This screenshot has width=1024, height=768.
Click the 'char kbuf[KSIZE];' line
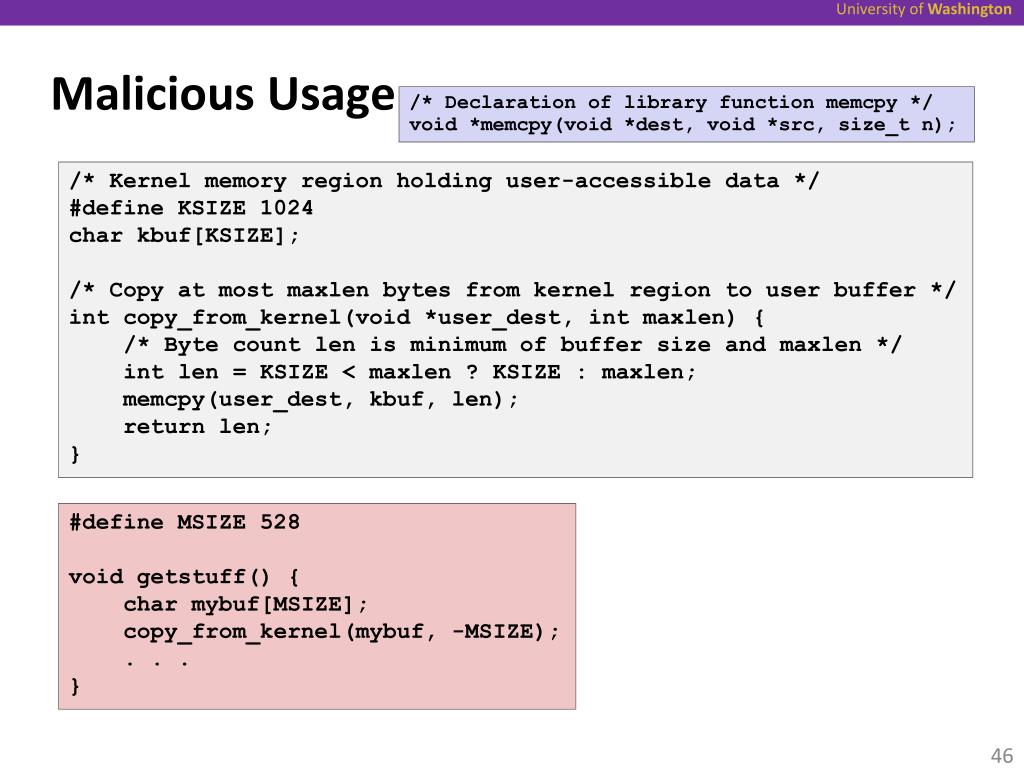(184, 235)
